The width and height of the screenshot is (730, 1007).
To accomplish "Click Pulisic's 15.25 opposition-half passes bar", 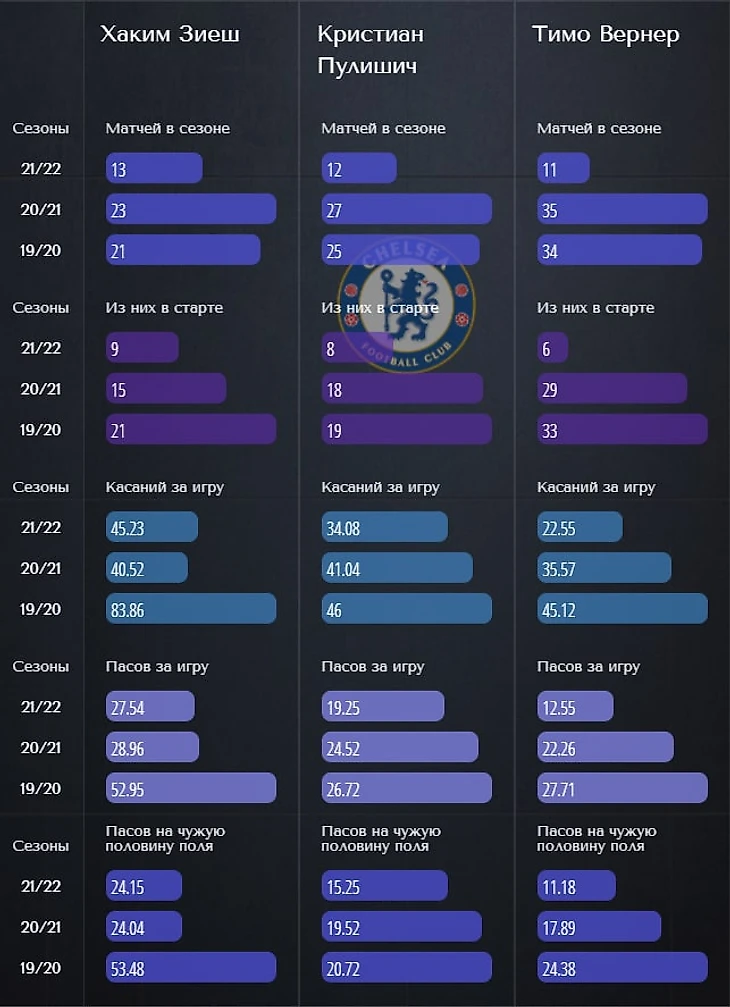I will click(x=384, y=886).
